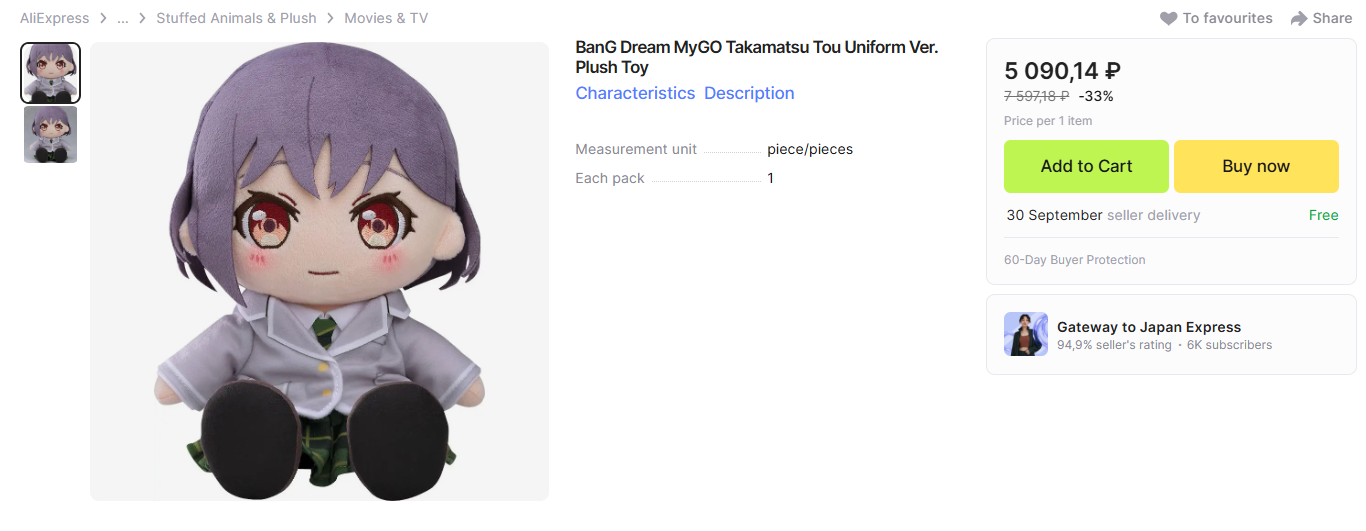Screen dimensions: 1366x531
Task: Click the Share arrow icon
Action: [x=1299, y=18]
